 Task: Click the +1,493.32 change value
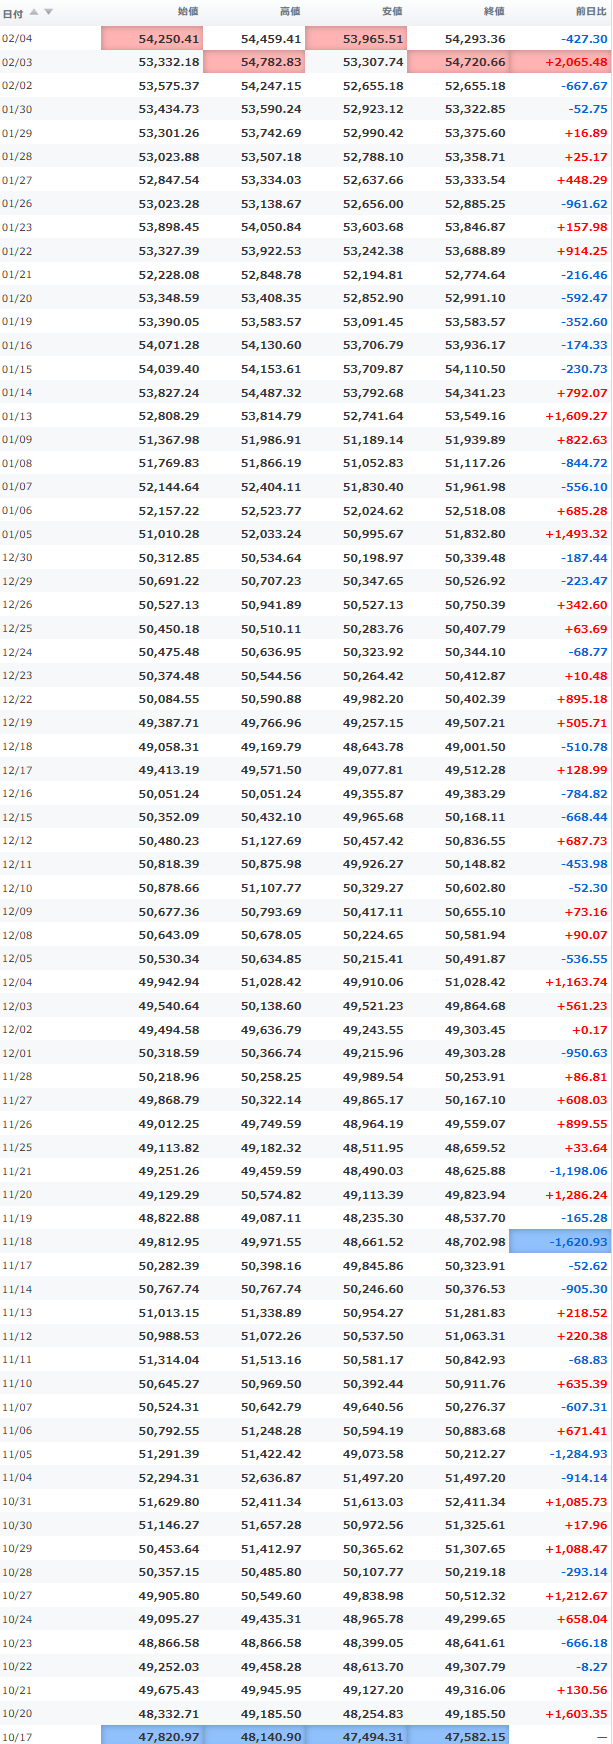pyautogui.click(x=576, y=534)
